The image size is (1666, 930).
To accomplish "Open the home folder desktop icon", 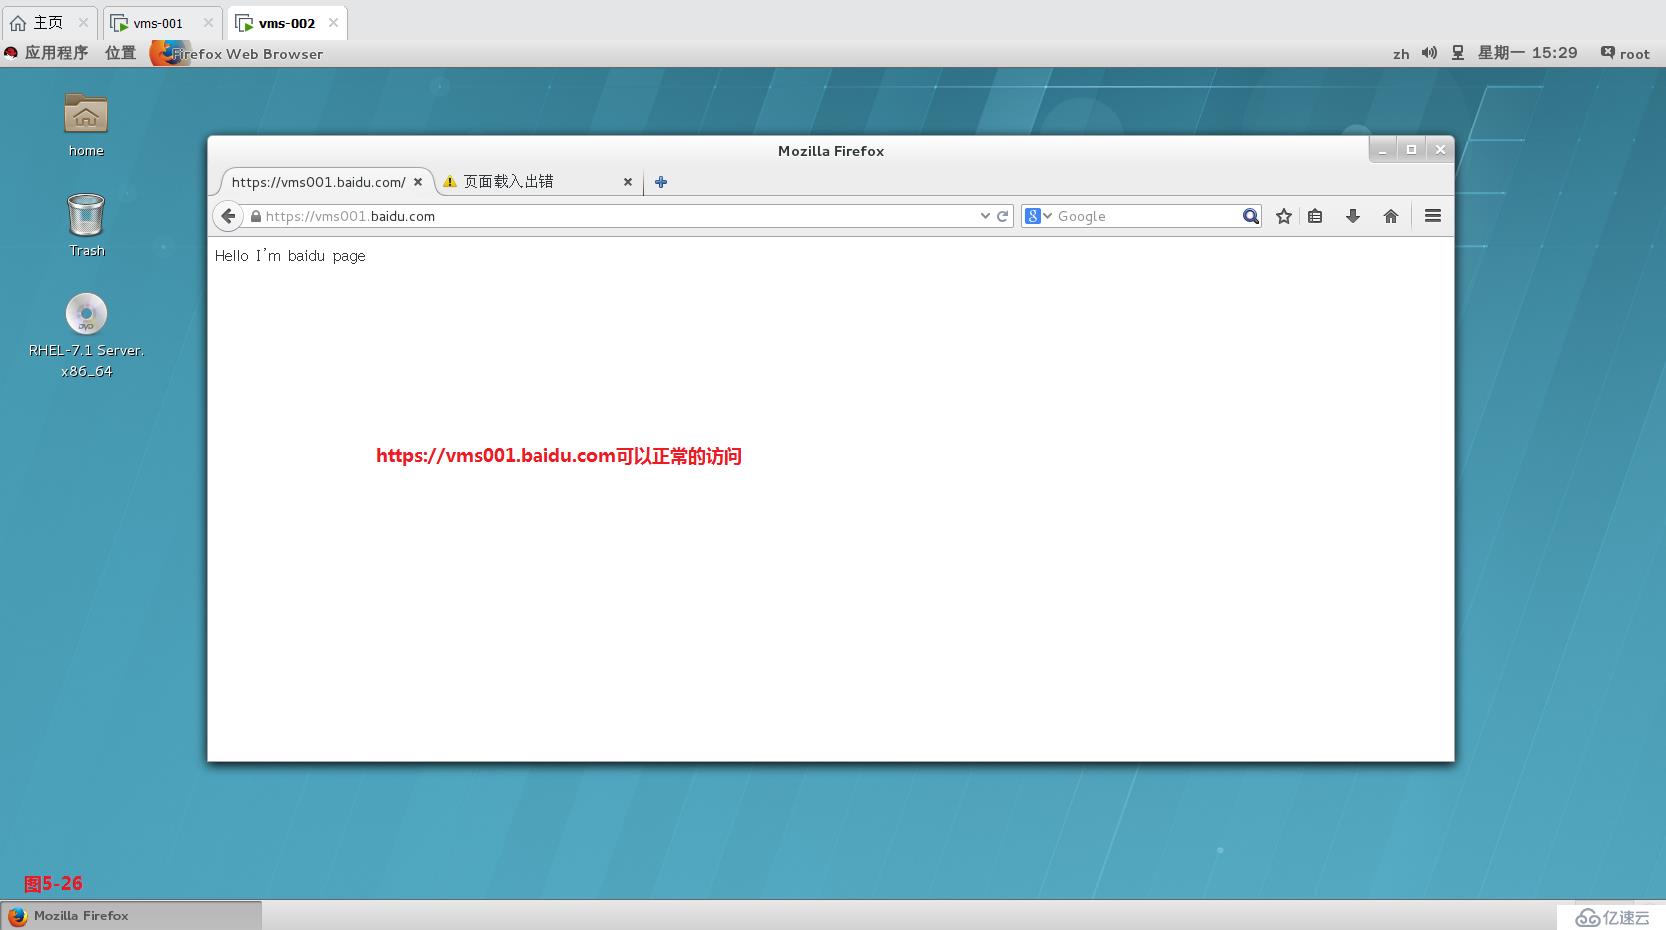I will [x=86, y=124].
